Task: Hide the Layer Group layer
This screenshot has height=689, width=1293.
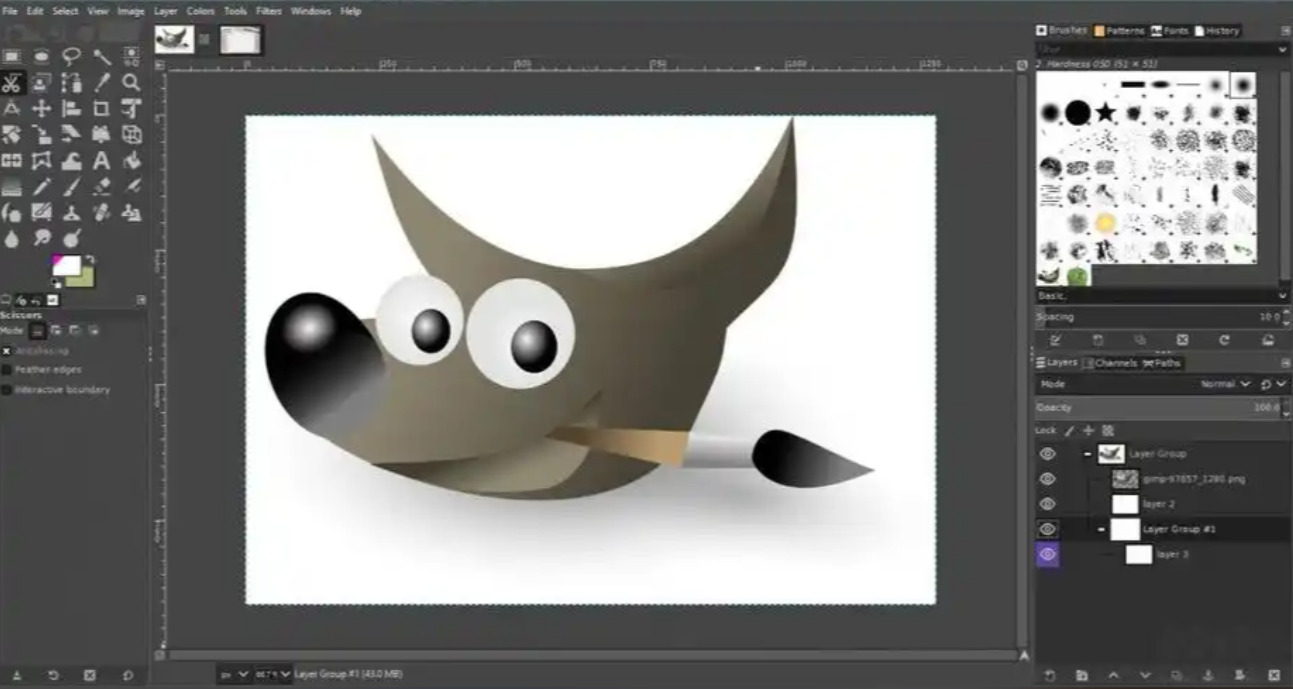Action: (1047, 454)
